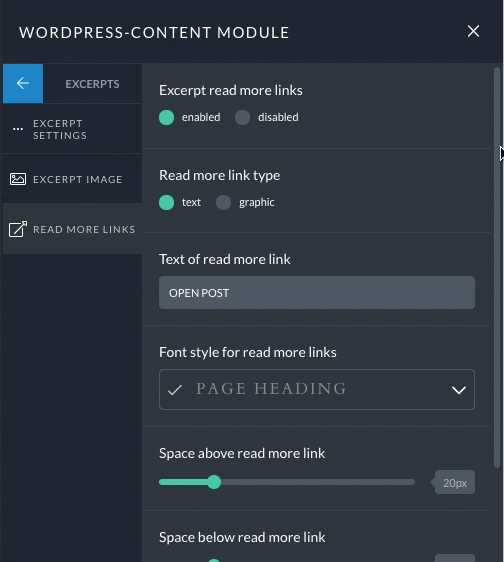Click the checkmark icon in font style box
The width and height of the screenshot is (504, 562).
coord(175,390)
